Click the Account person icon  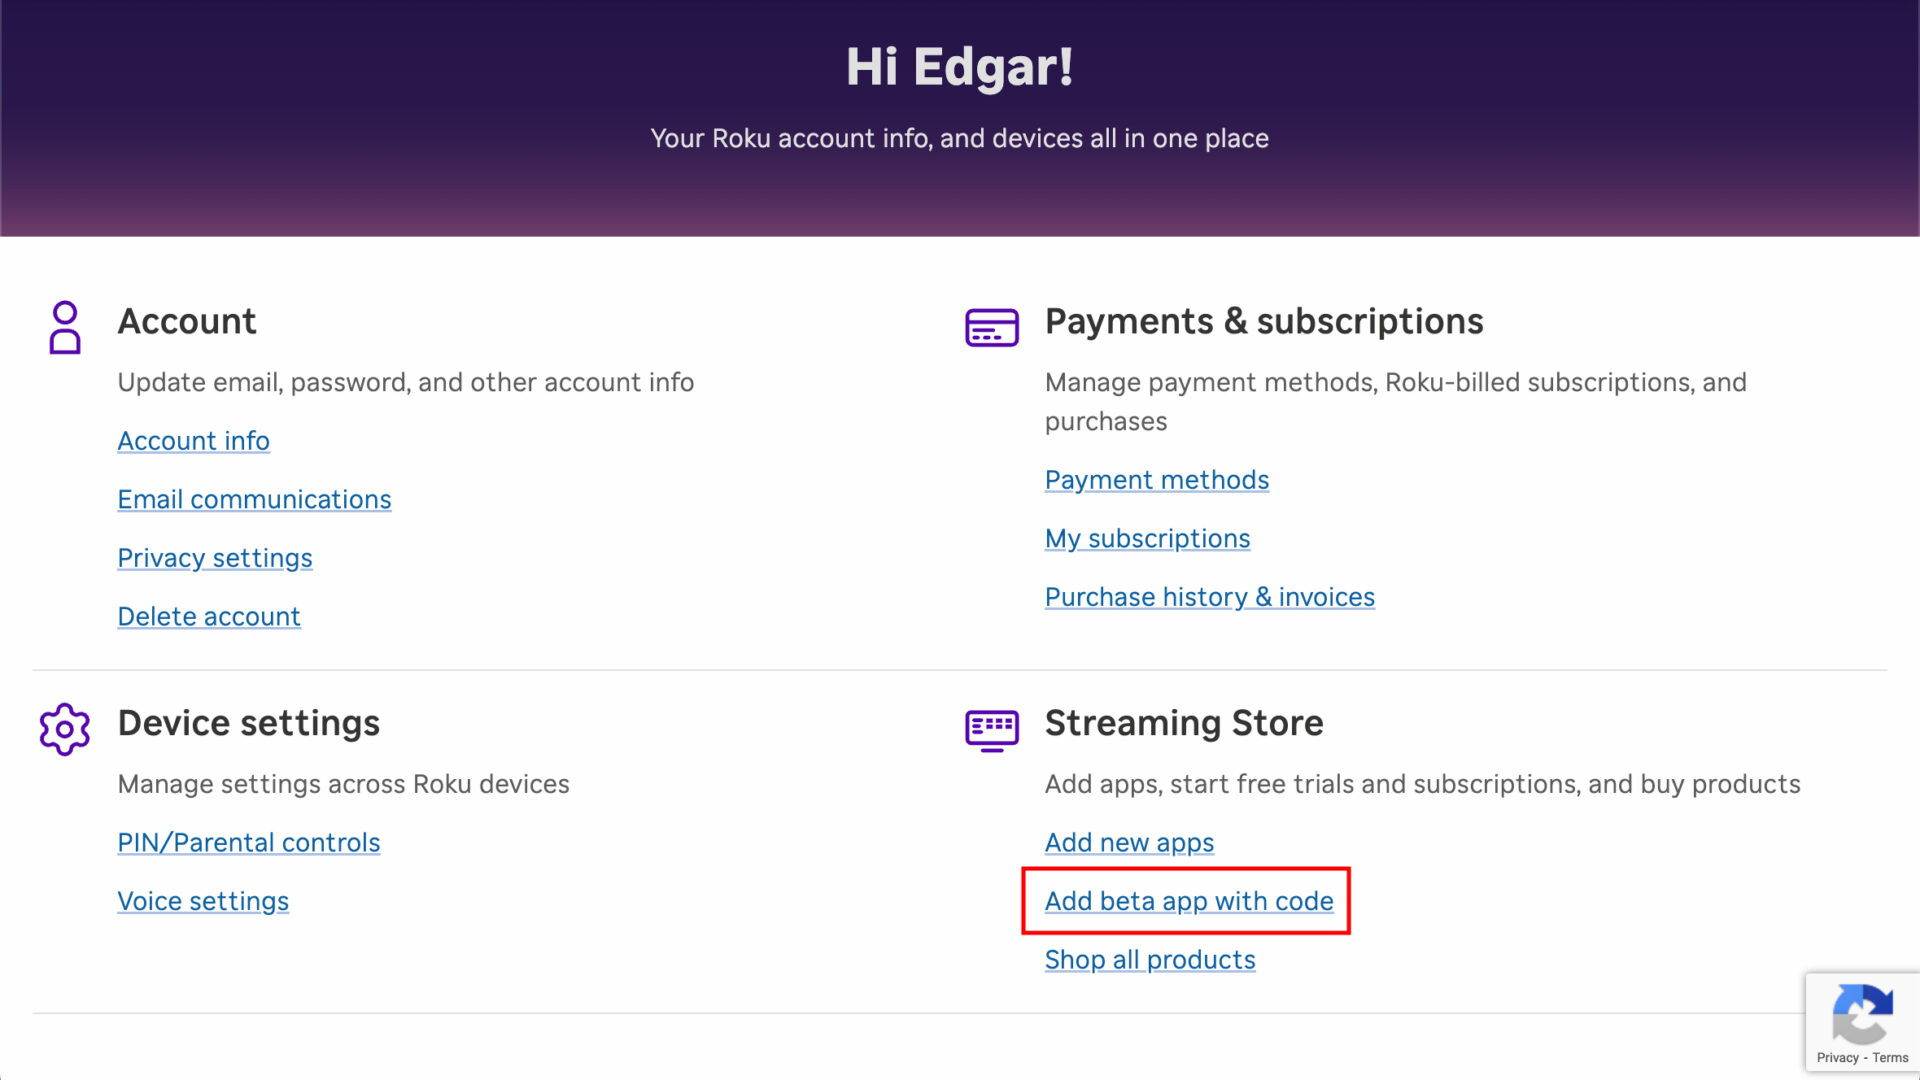[x=64, y=327]
